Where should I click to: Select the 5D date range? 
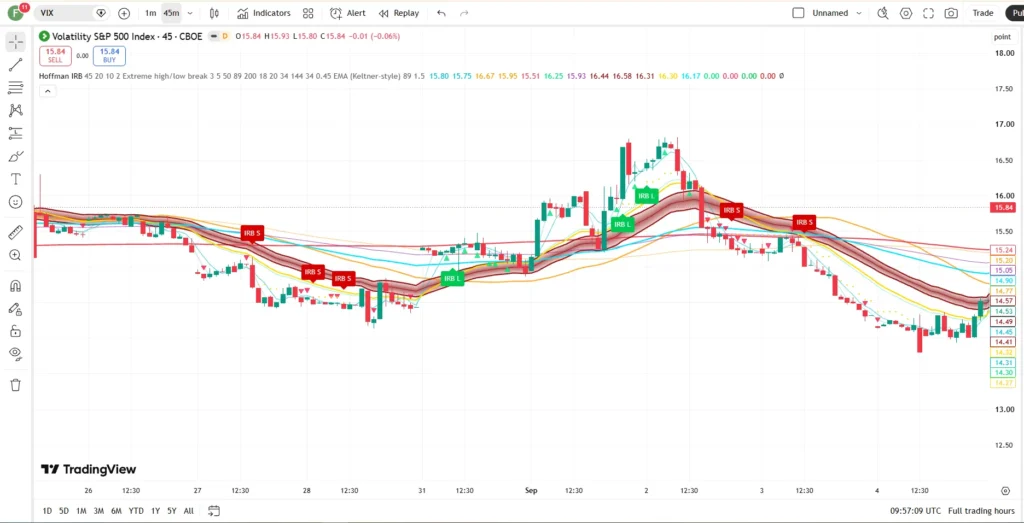(x=64, y=511)
